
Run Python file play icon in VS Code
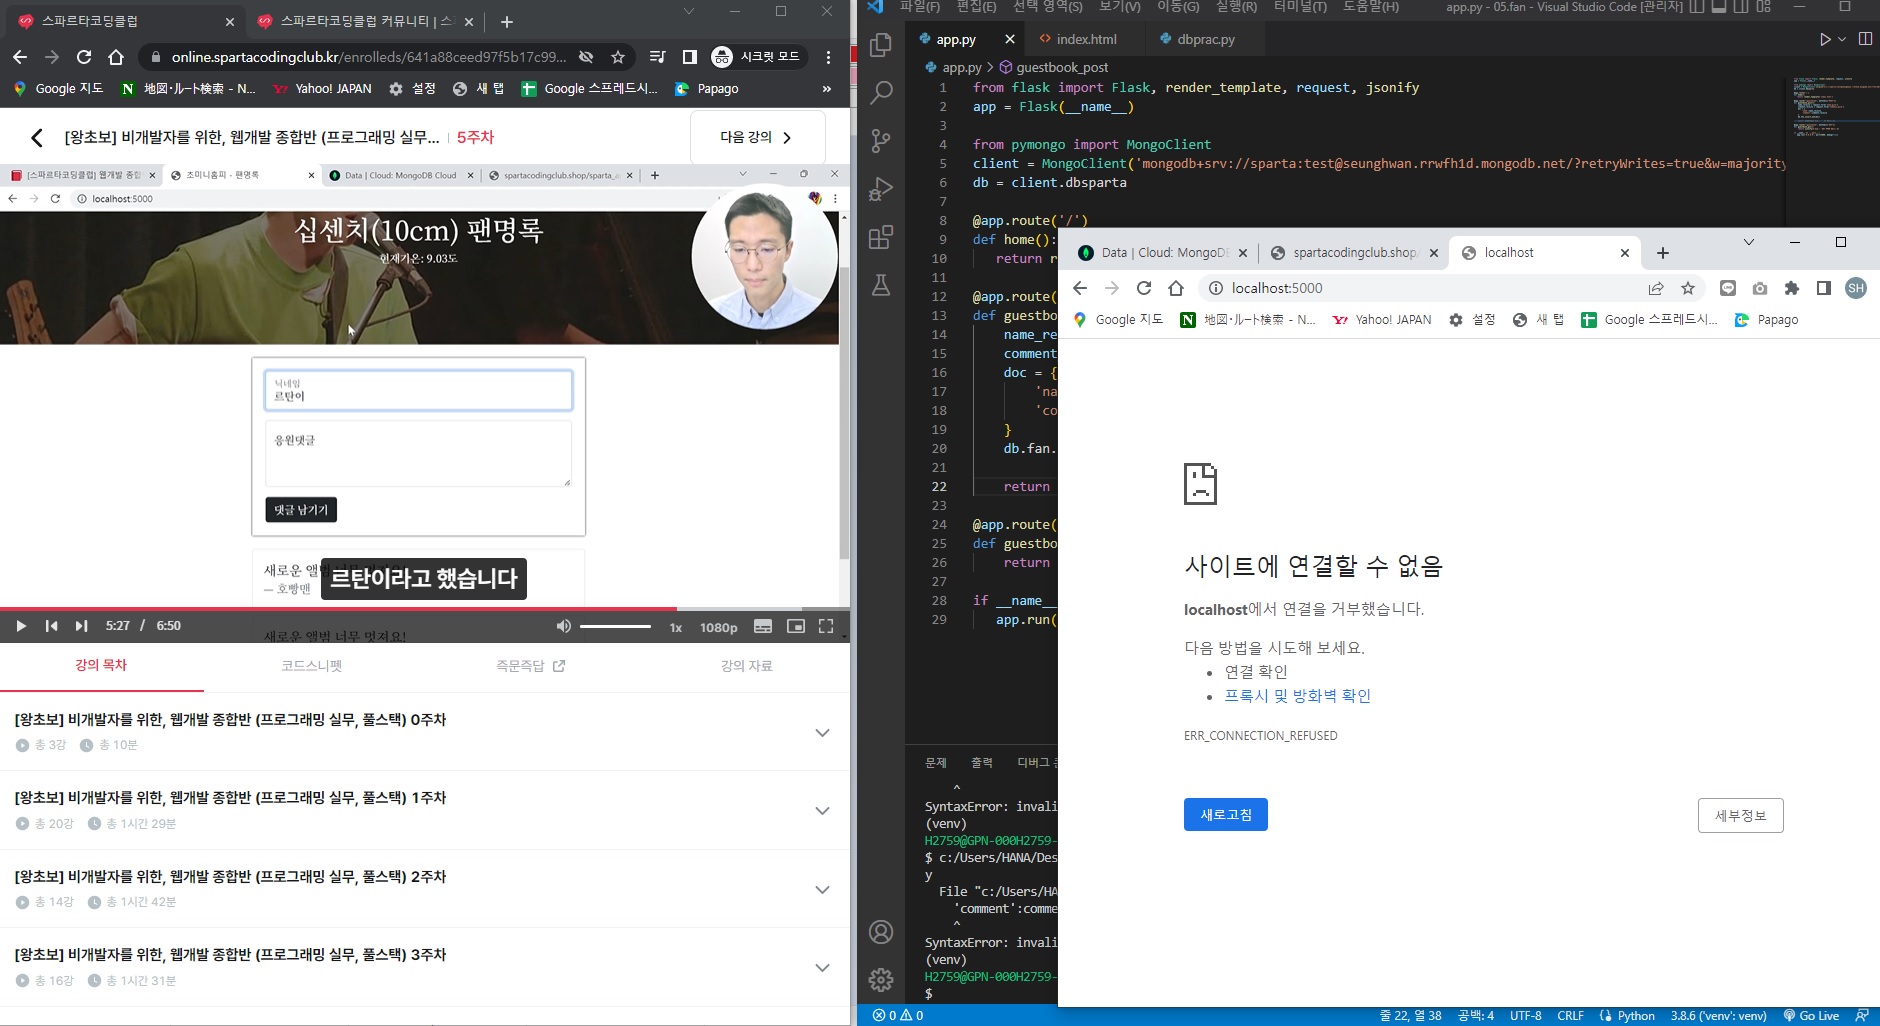pyautogui.click(x=1825, y=39)
